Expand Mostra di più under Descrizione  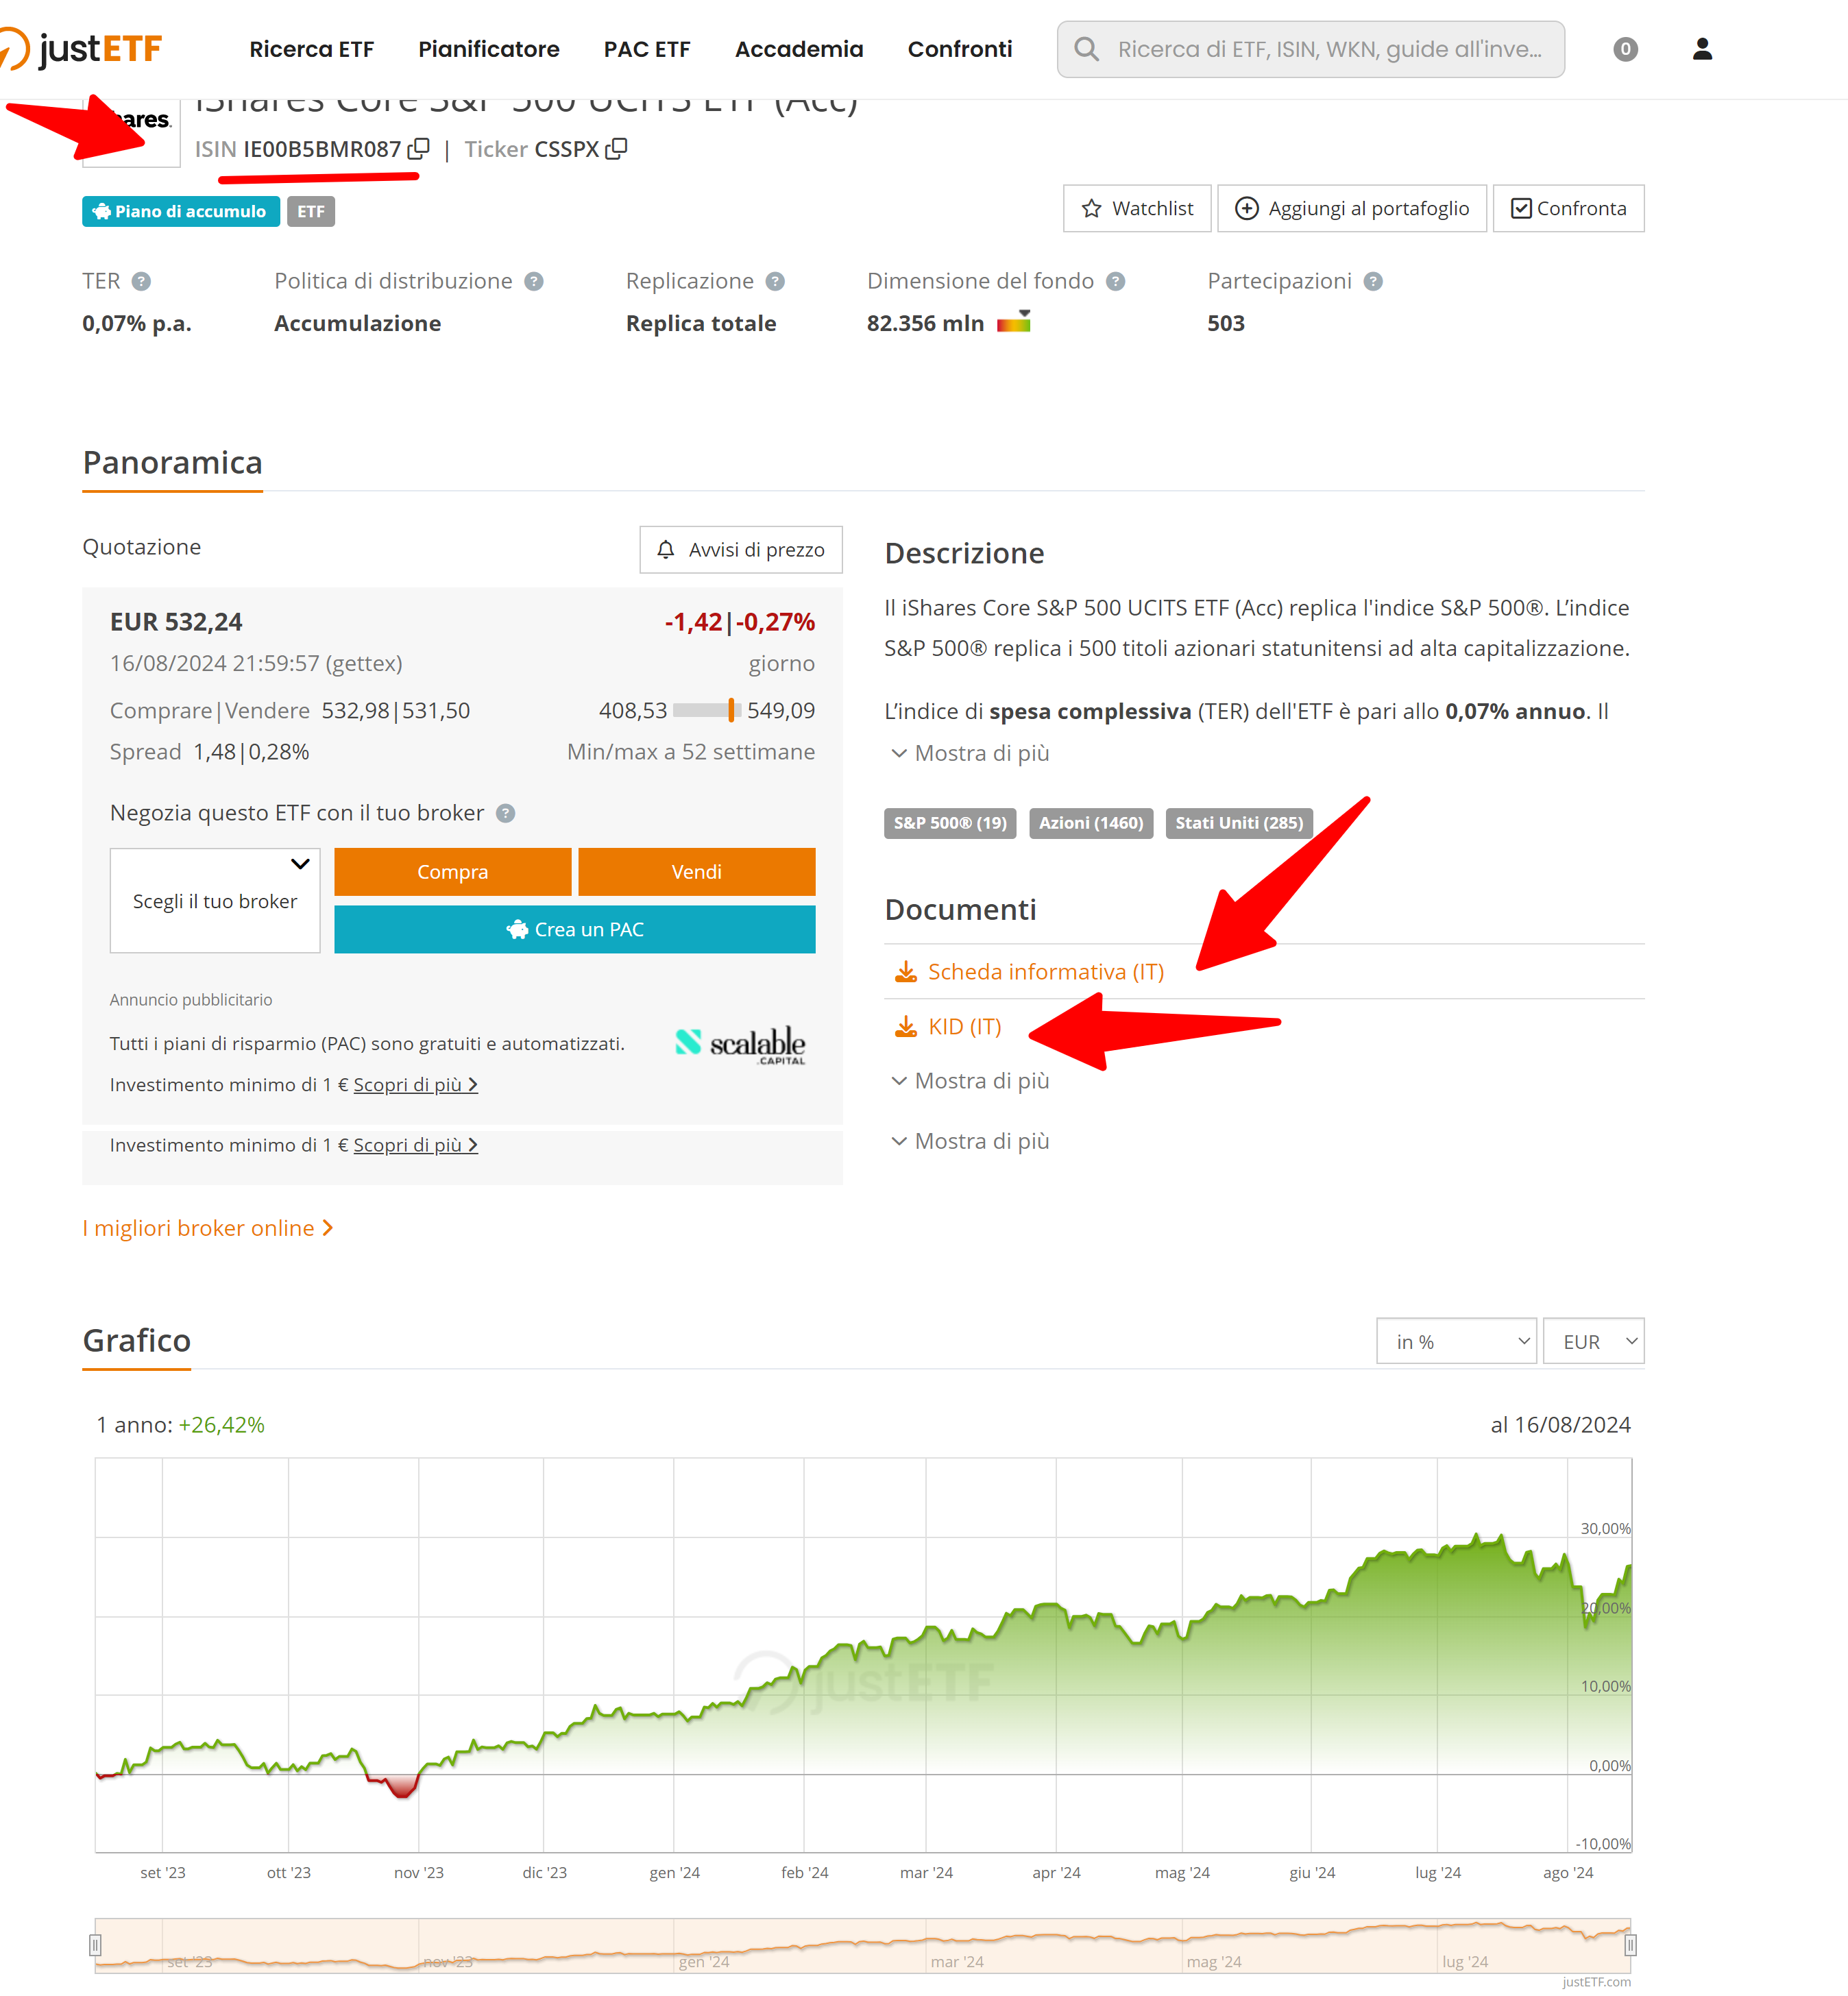(x=970, y=753)
